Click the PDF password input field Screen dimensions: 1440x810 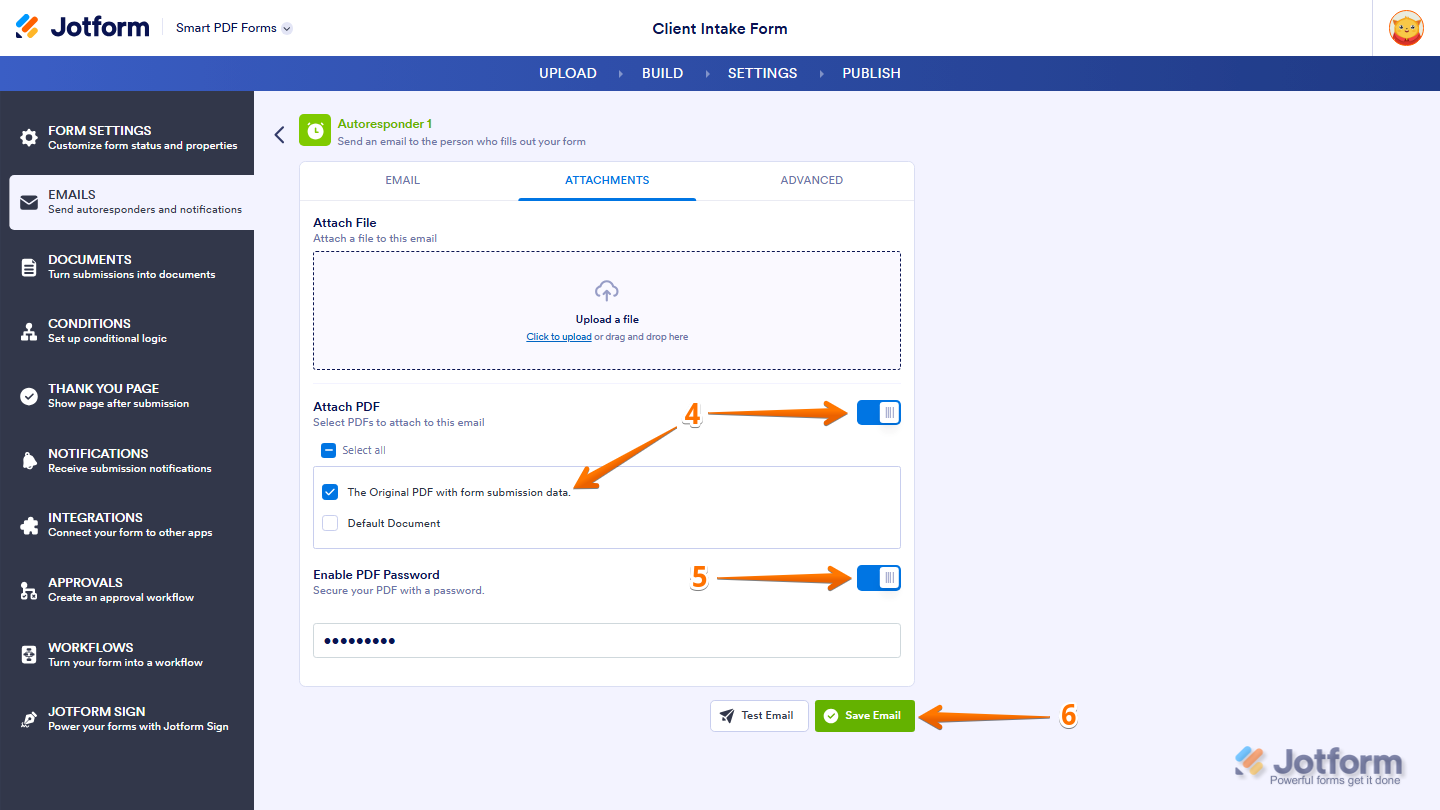[x=607, y=641]
